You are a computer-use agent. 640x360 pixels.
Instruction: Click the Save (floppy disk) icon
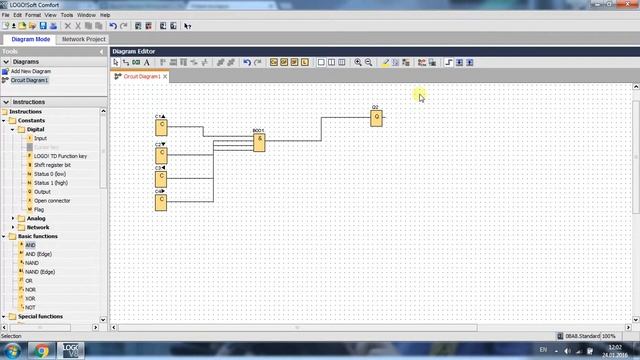coord(43,26)
